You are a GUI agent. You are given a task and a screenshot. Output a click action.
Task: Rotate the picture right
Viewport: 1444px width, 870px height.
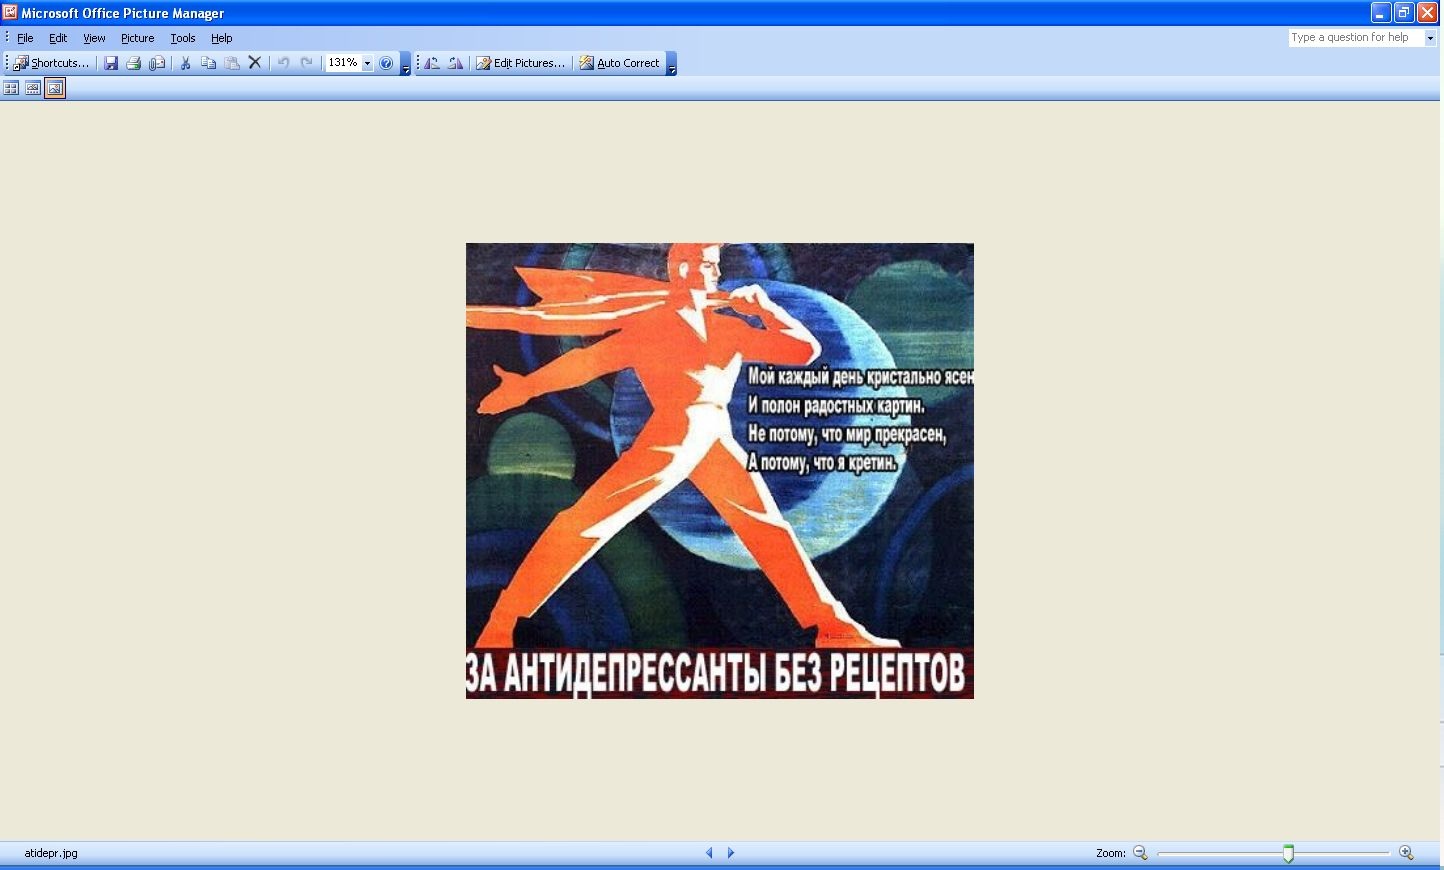click(456, 63)
